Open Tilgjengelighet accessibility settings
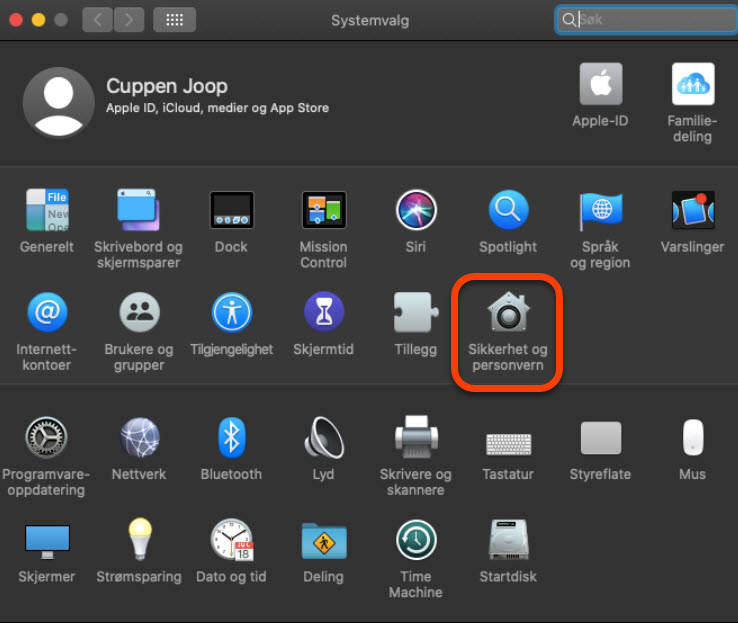Screen dimensions: 738x623 [x=231, y=314]
